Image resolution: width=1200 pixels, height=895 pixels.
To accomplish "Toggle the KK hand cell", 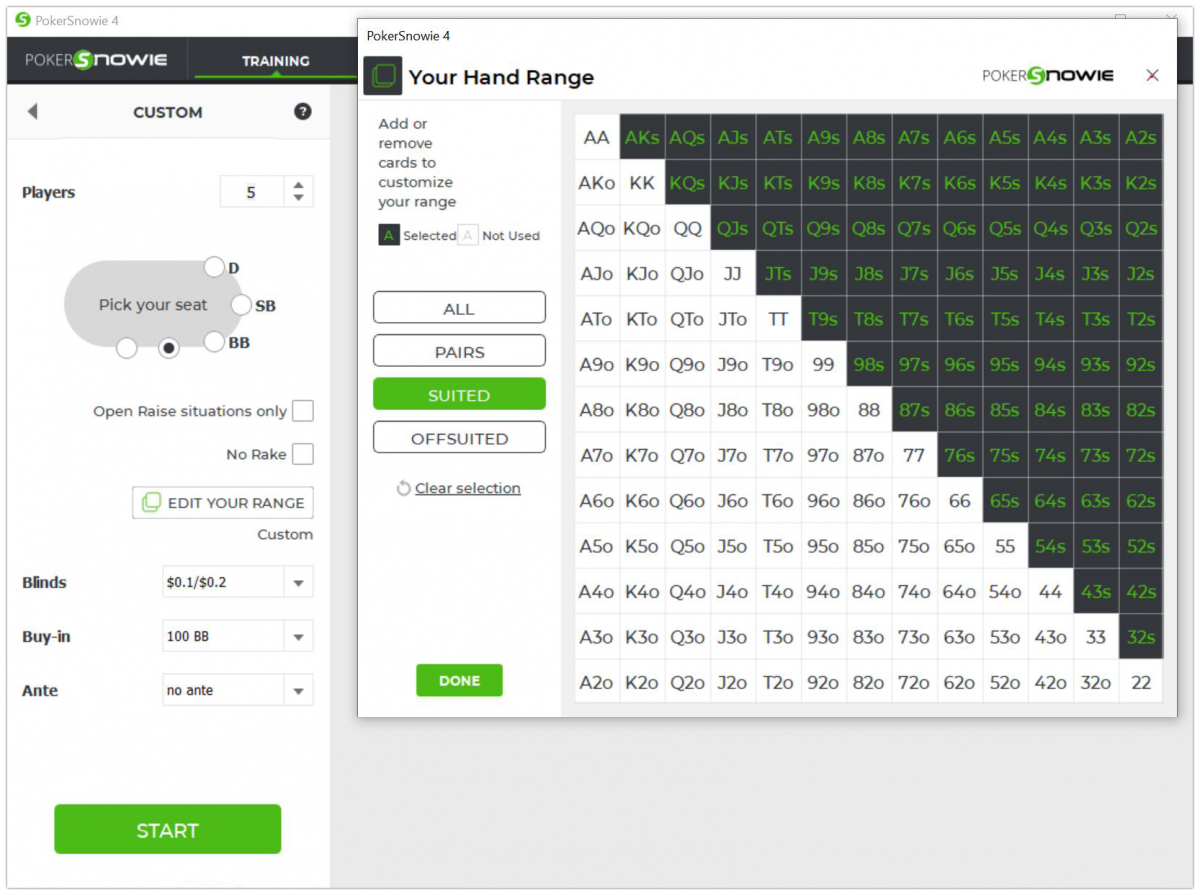I will [x=642, y=183].
